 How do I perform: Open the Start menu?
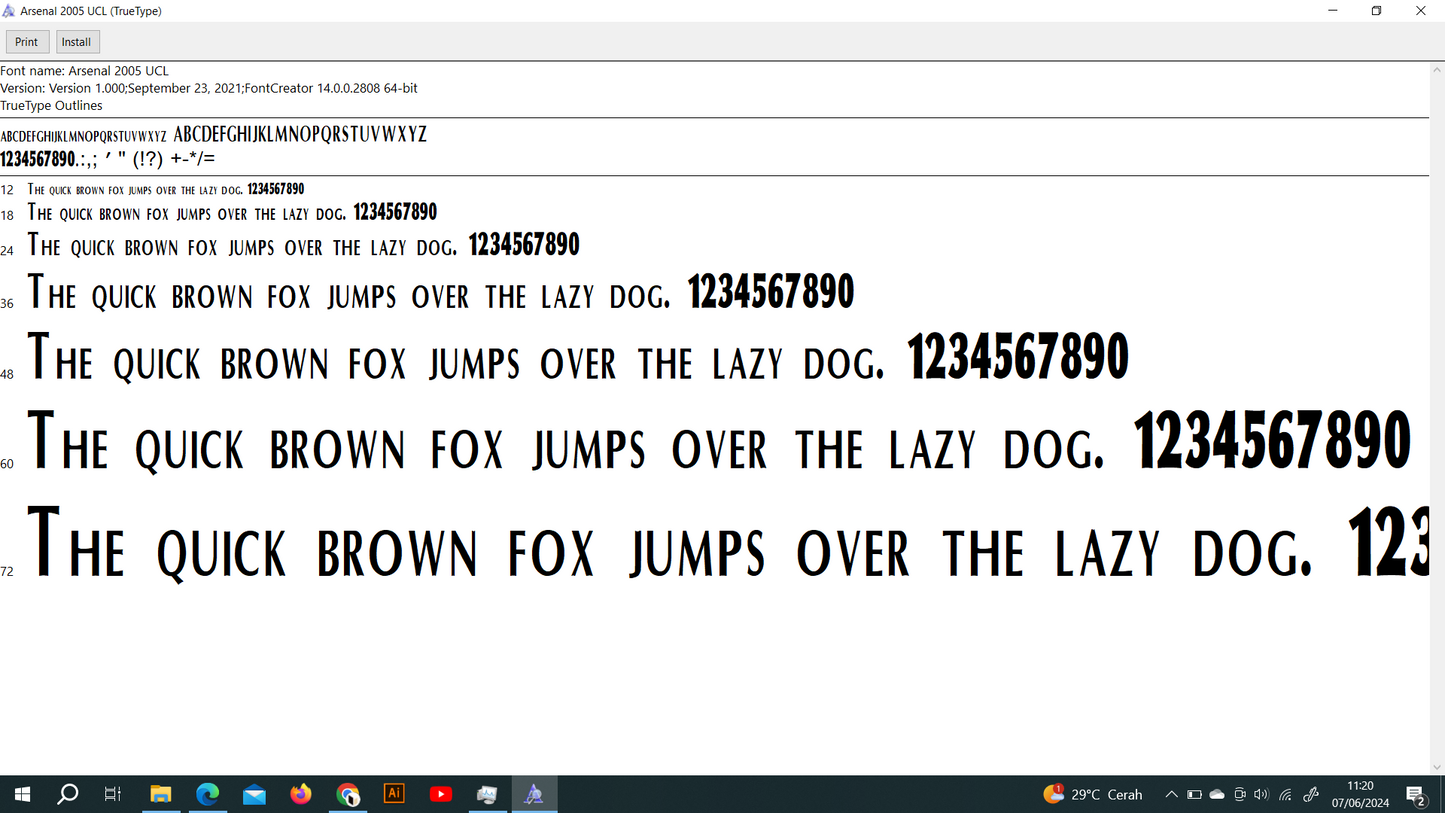pyautogui.click(x=21, y=793)
